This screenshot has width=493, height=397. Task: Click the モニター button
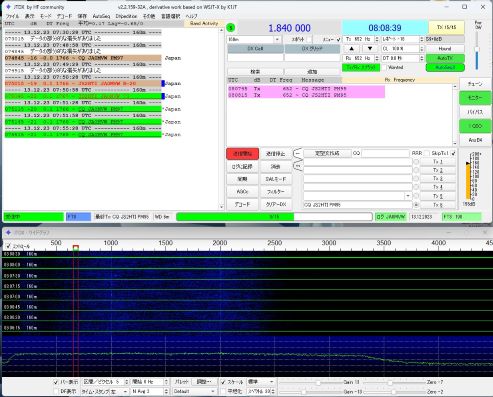click(475, 98)
